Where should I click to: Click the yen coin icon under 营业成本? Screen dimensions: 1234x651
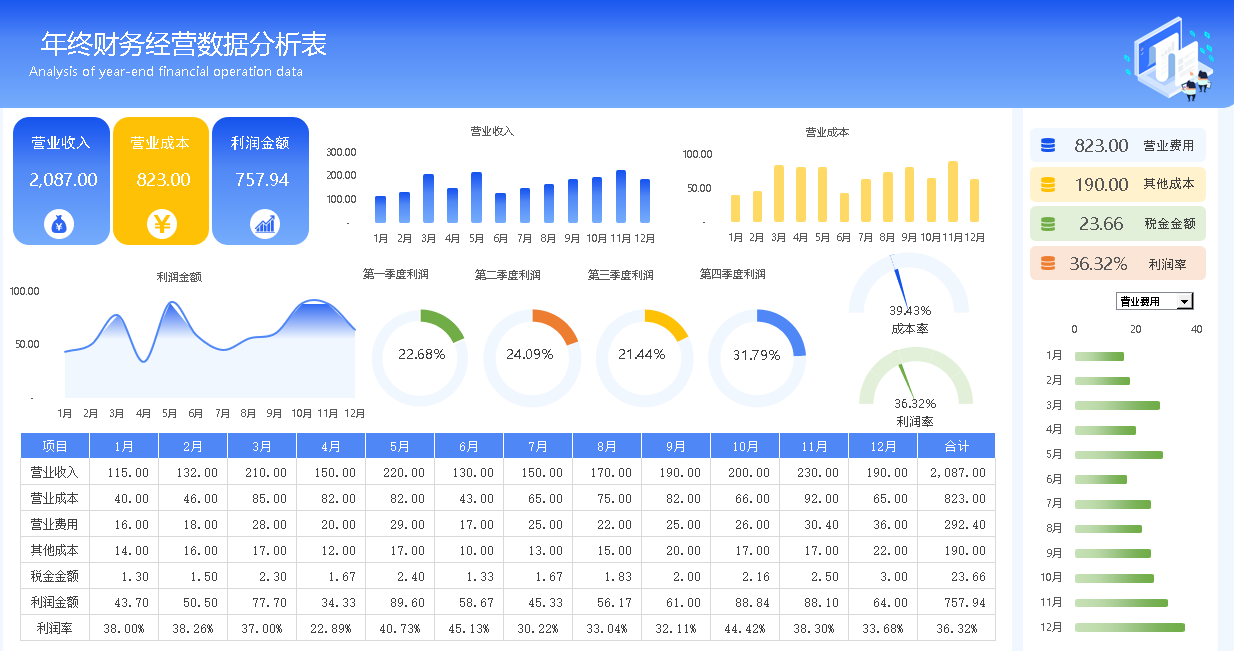(161, 224)
